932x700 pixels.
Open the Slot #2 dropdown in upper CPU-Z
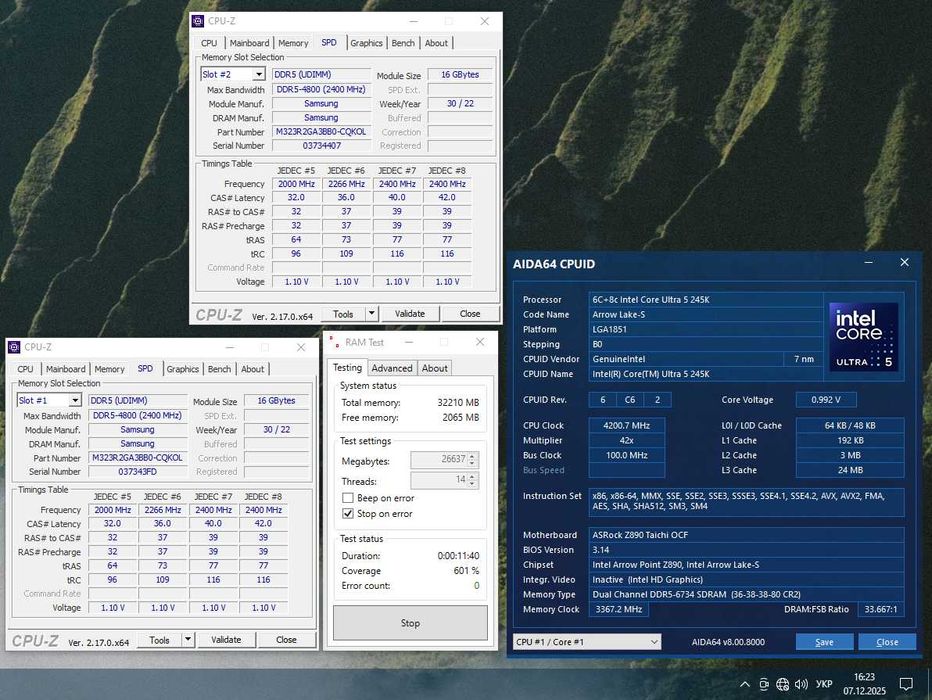click(x=259, y=74)
